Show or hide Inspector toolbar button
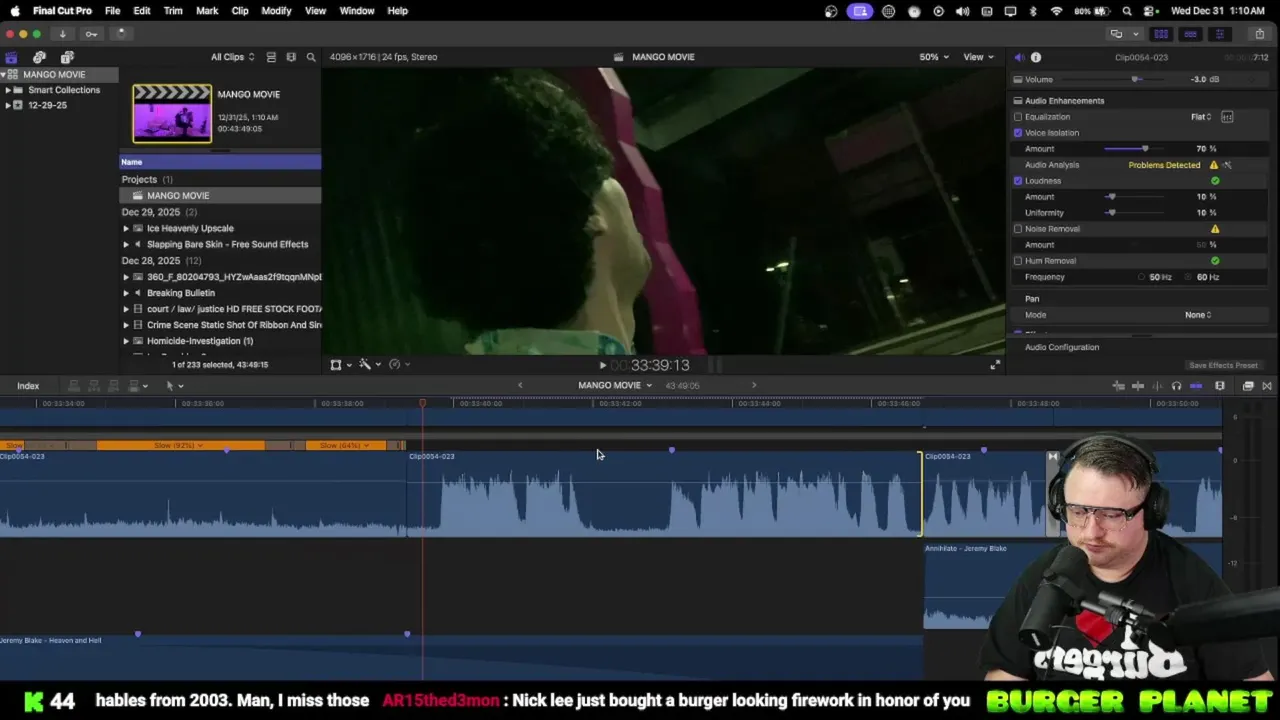 (x=1219, y=33)
